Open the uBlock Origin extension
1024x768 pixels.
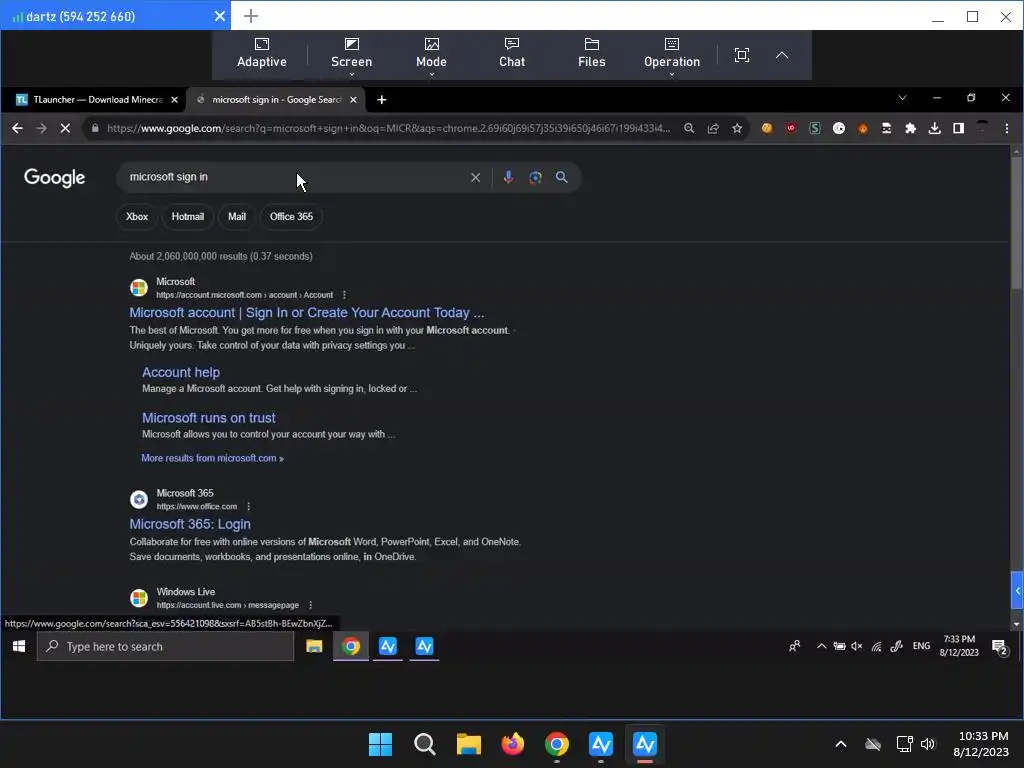pos(791,129)
